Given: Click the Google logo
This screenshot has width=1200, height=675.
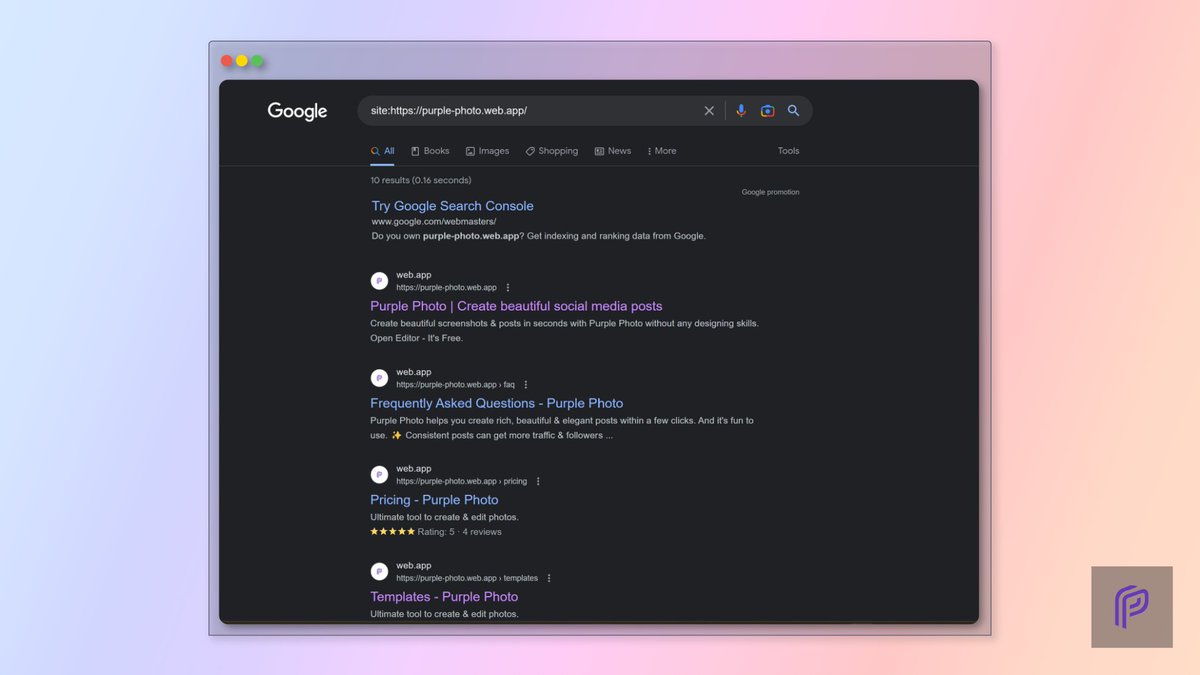Looking at the screenshot, I should coord(297,111).
